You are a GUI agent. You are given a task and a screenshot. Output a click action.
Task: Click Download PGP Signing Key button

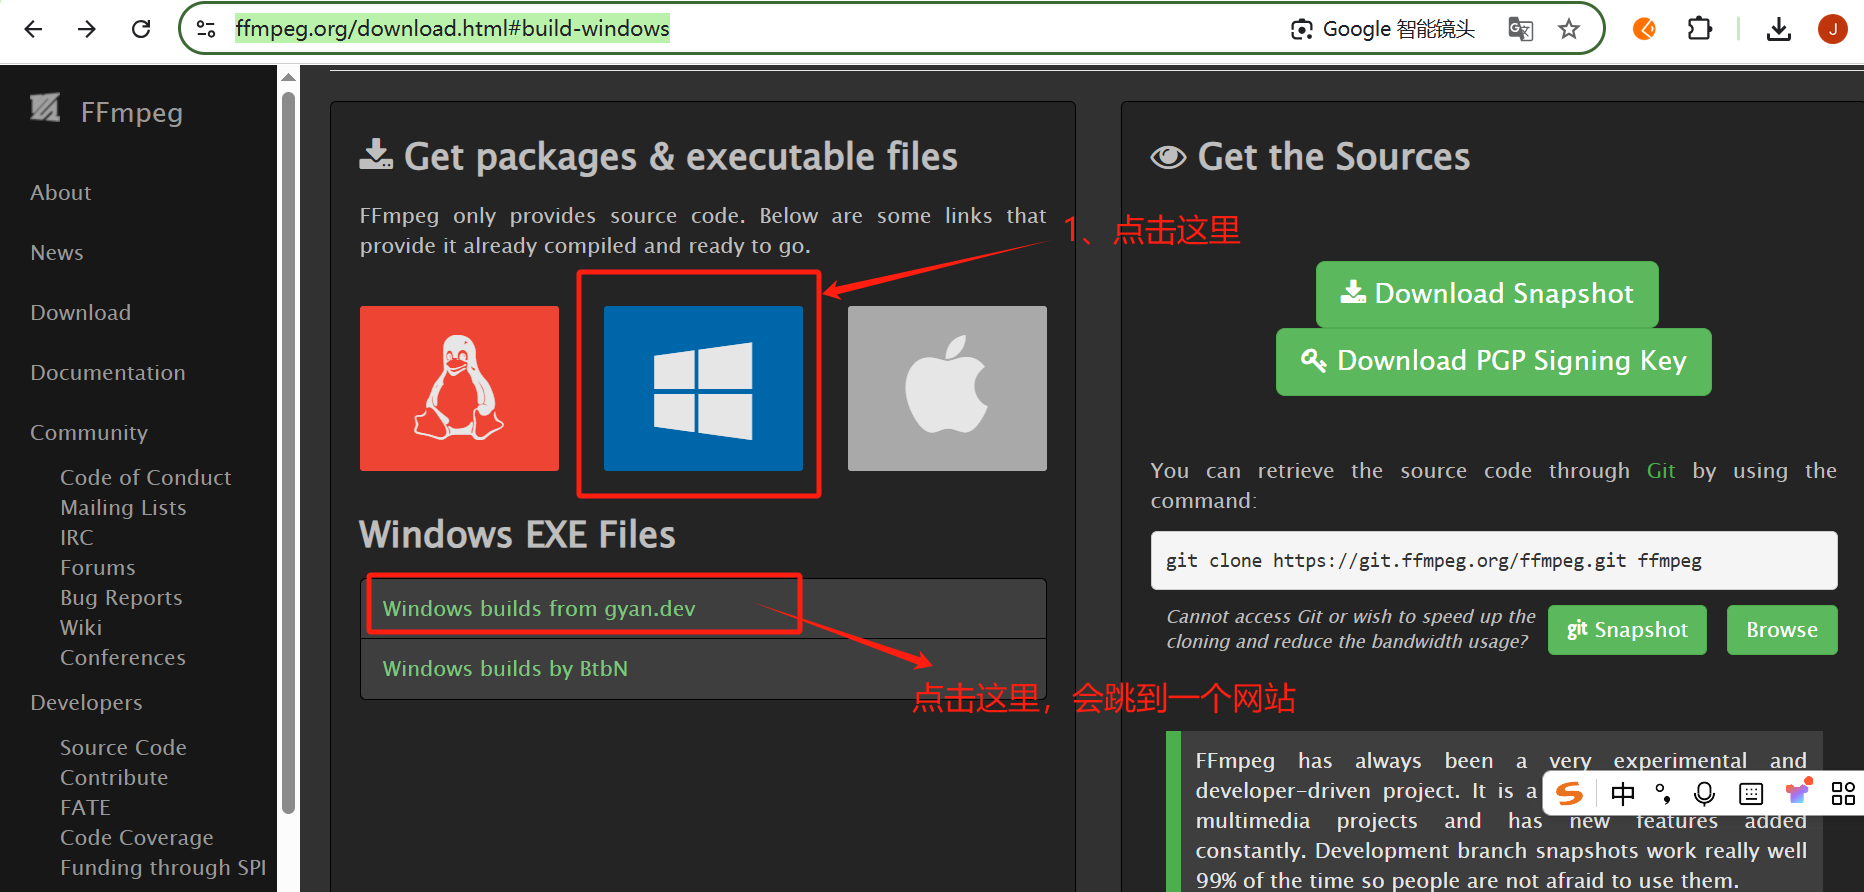pyautogui.click(x=1494, y=361)
